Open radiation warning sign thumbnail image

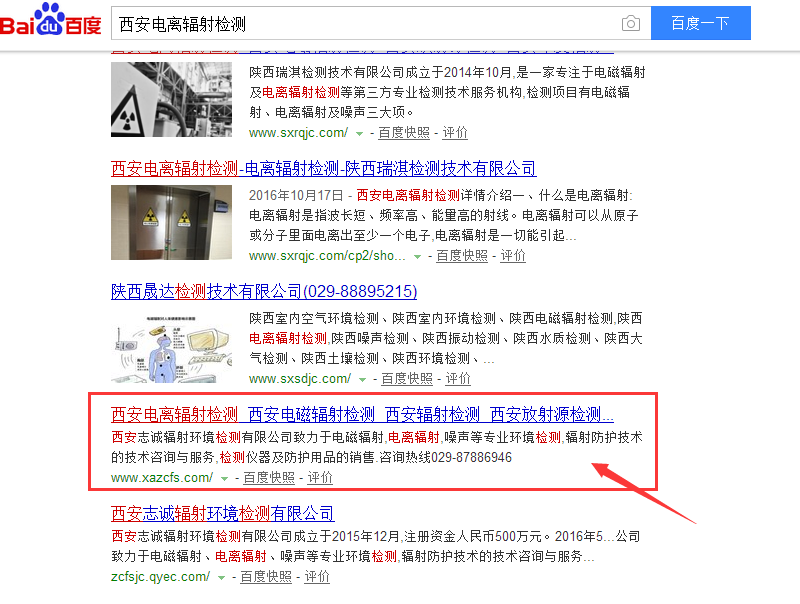tap(171, 99)
